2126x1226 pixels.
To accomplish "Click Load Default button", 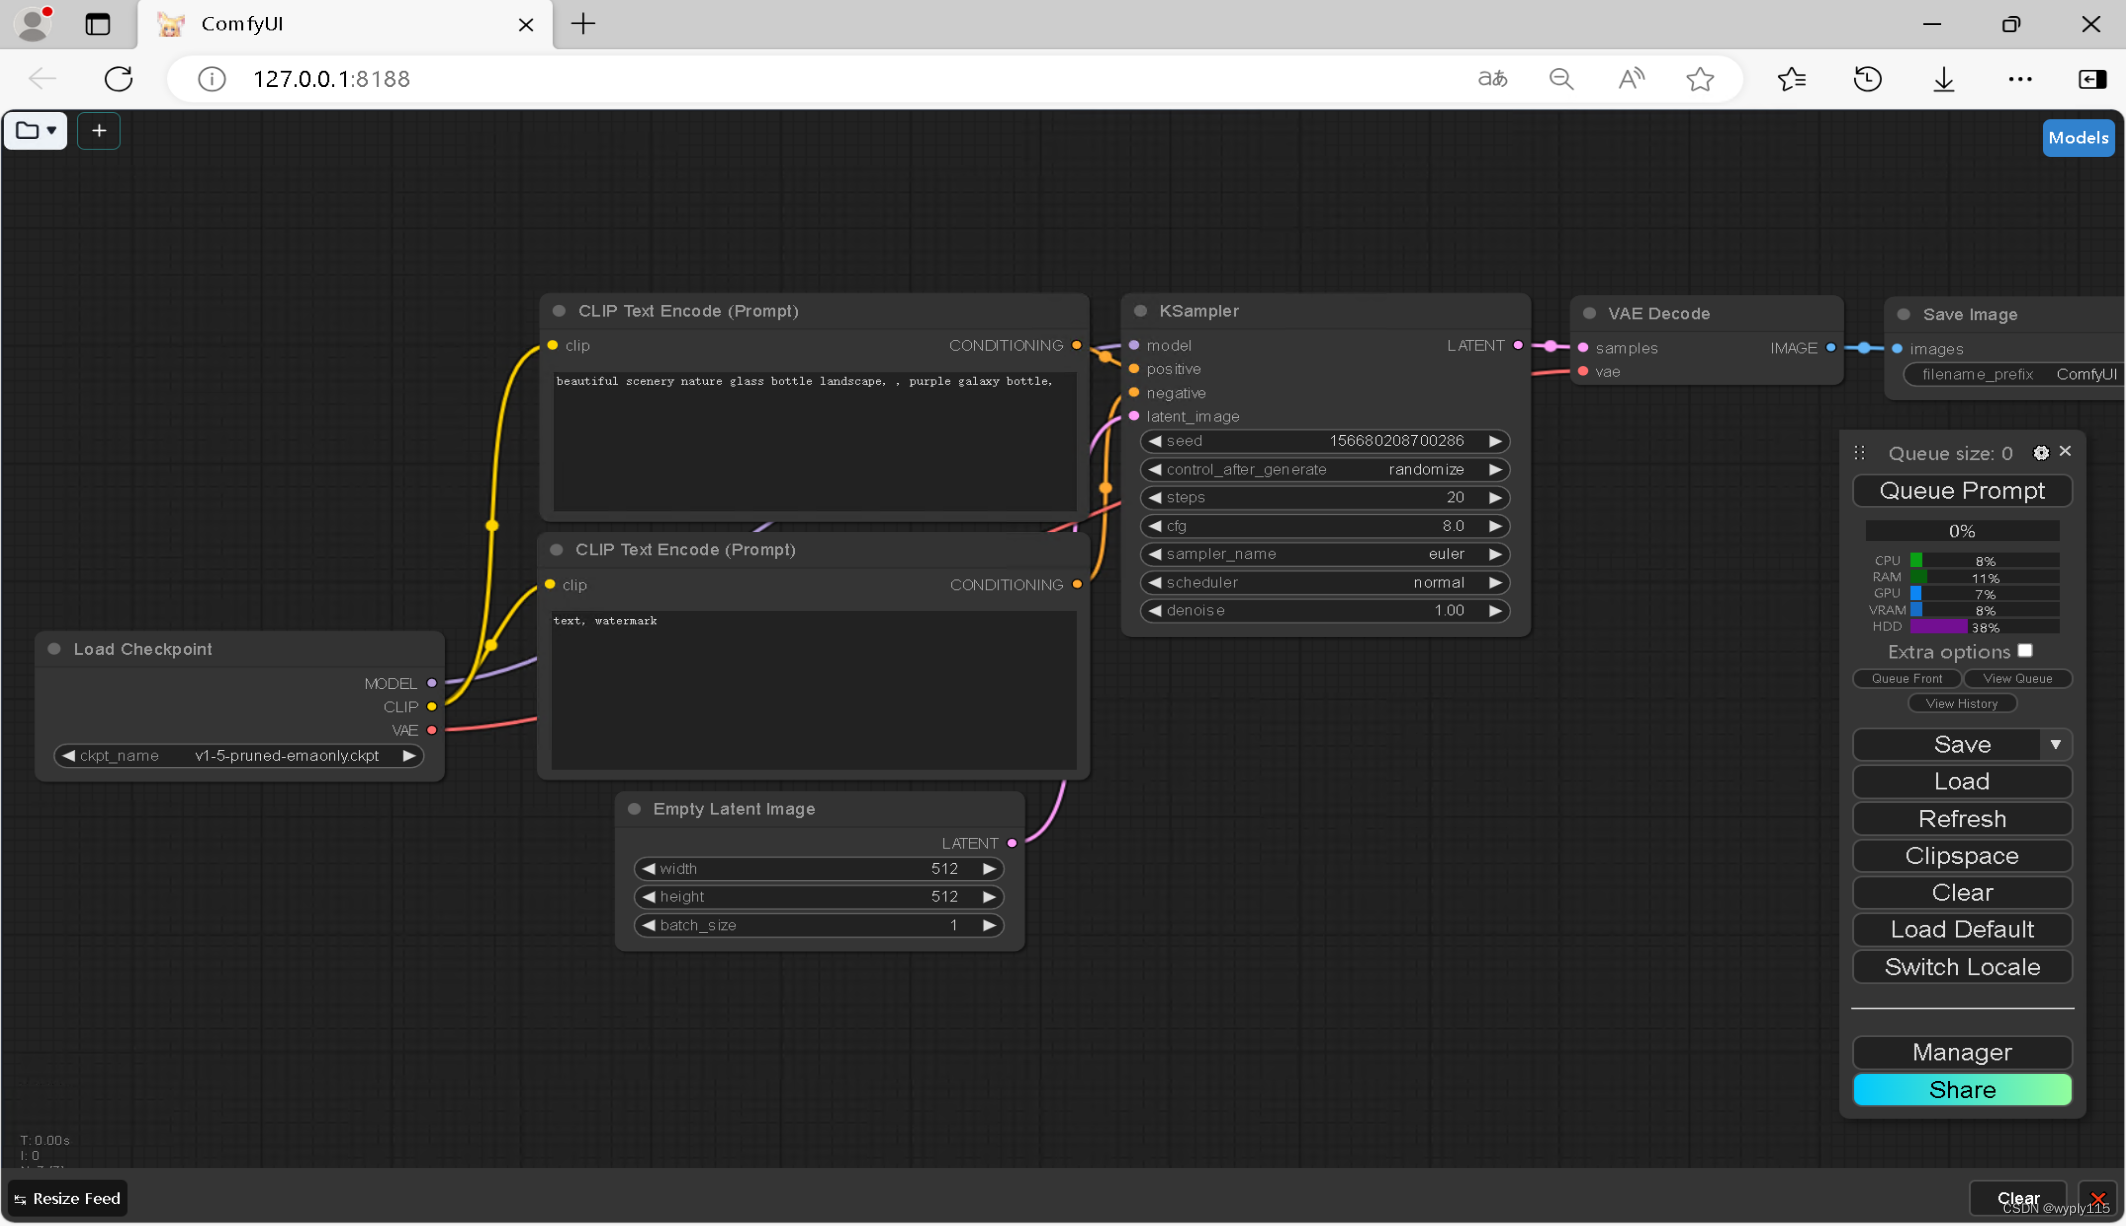I will pyautogui.click(x=1962, y=930).
